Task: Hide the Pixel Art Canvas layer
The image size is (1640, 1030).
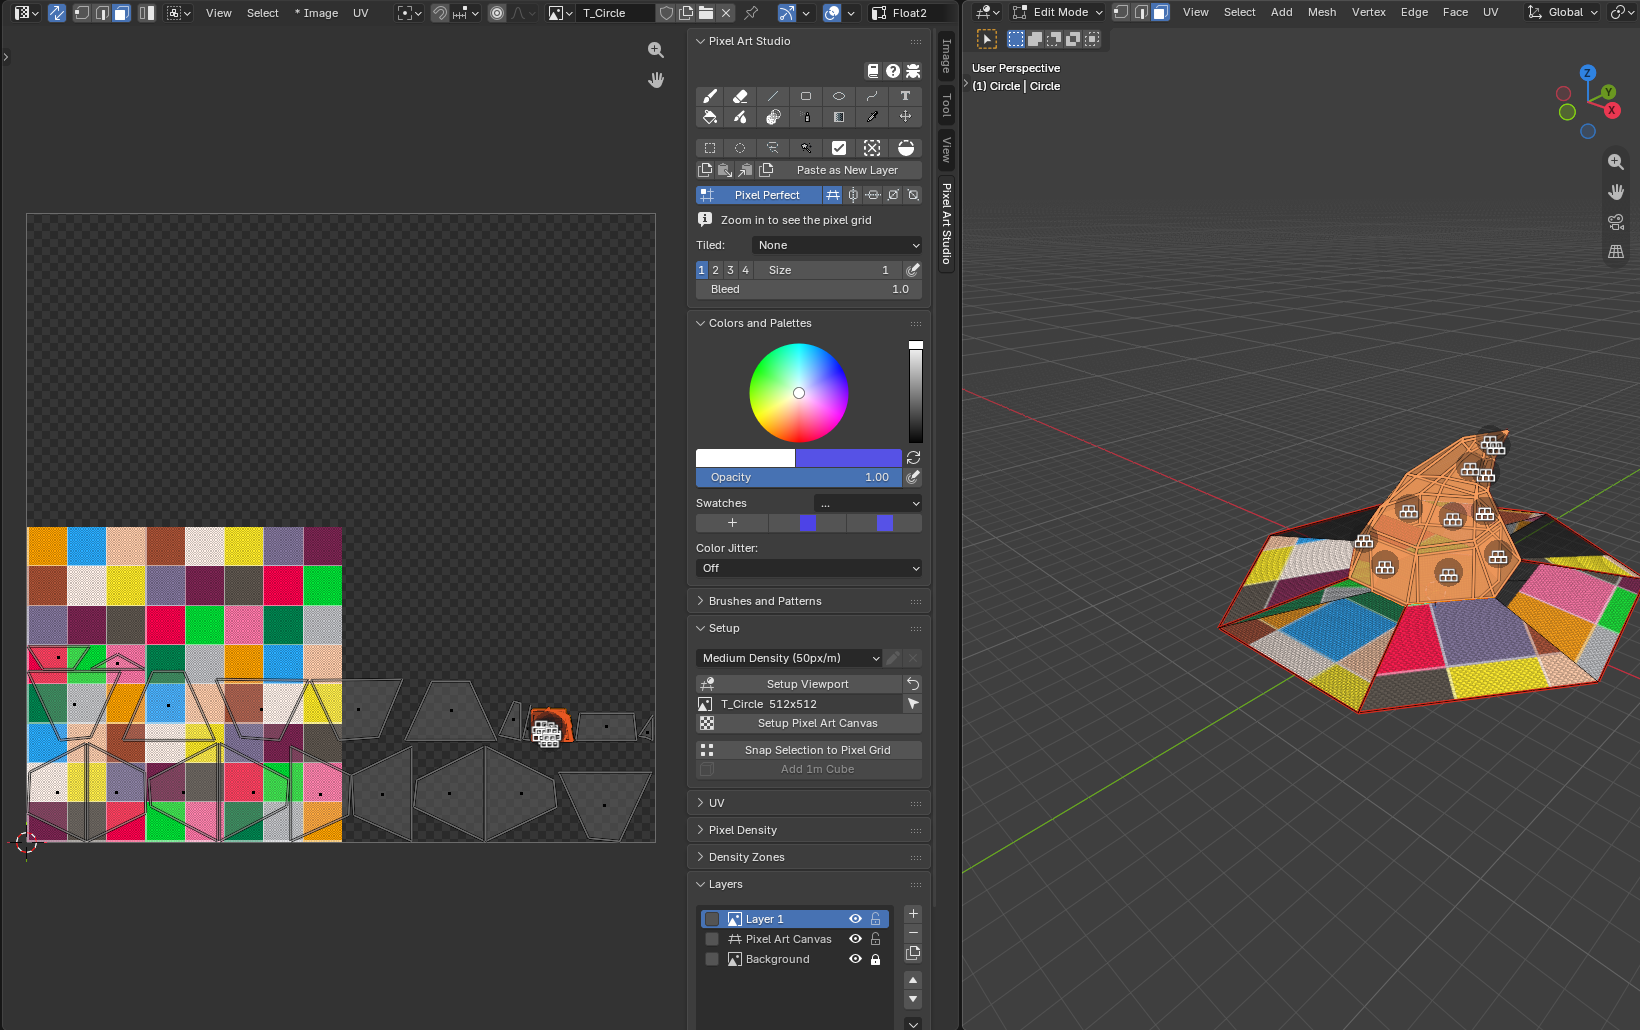Action: pos(855,939)
